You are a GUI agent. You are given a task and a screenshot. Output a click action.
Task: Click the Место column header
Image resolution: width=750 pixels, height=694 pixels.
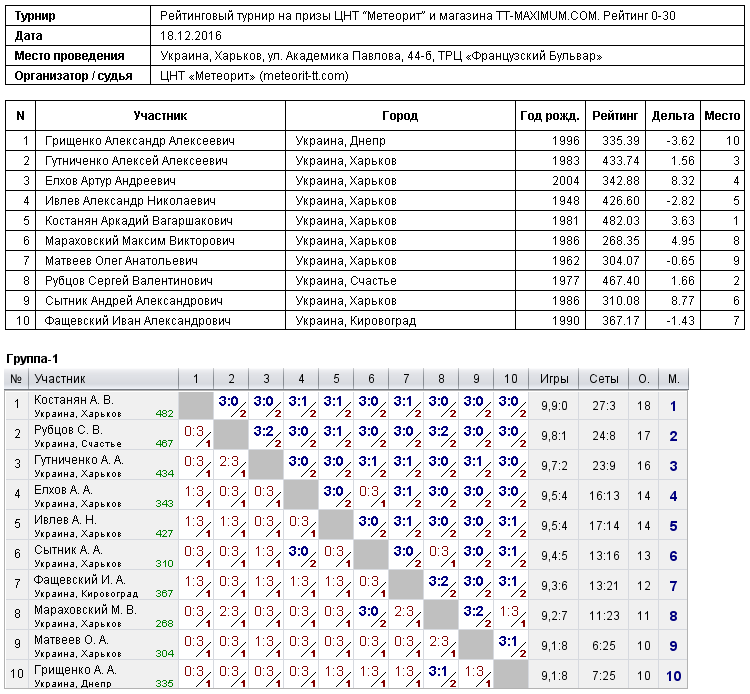click(x=722, y=116)
